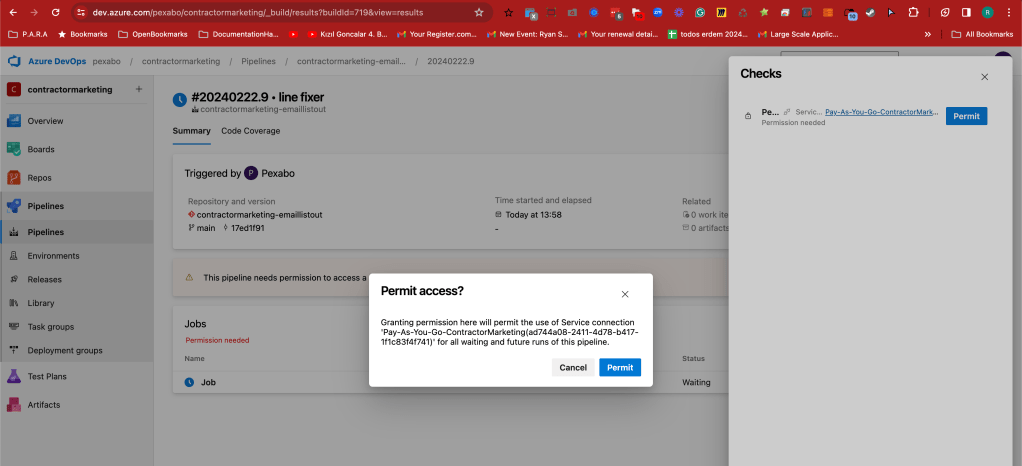Open pexabo breadcrumb
Image resolution: width=1022 pixels, height=466 pixels.
tap(105, 61)
